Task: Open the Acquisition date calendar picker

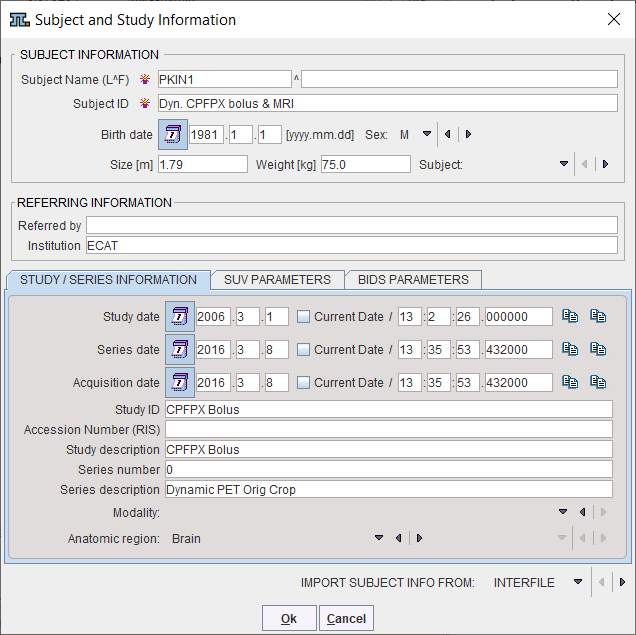Action: pos(180,382)
